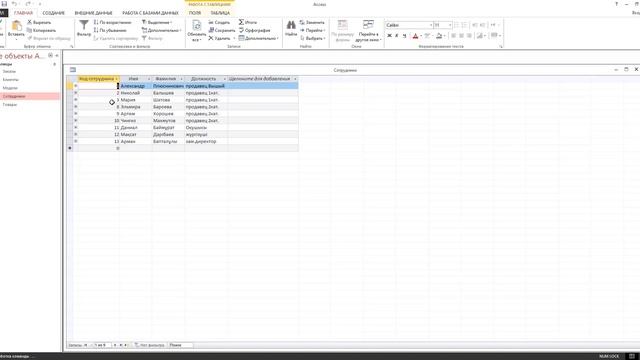Screen dimensions: 640x360
Task: Click the current record number field
Action: tap(102, 345)
